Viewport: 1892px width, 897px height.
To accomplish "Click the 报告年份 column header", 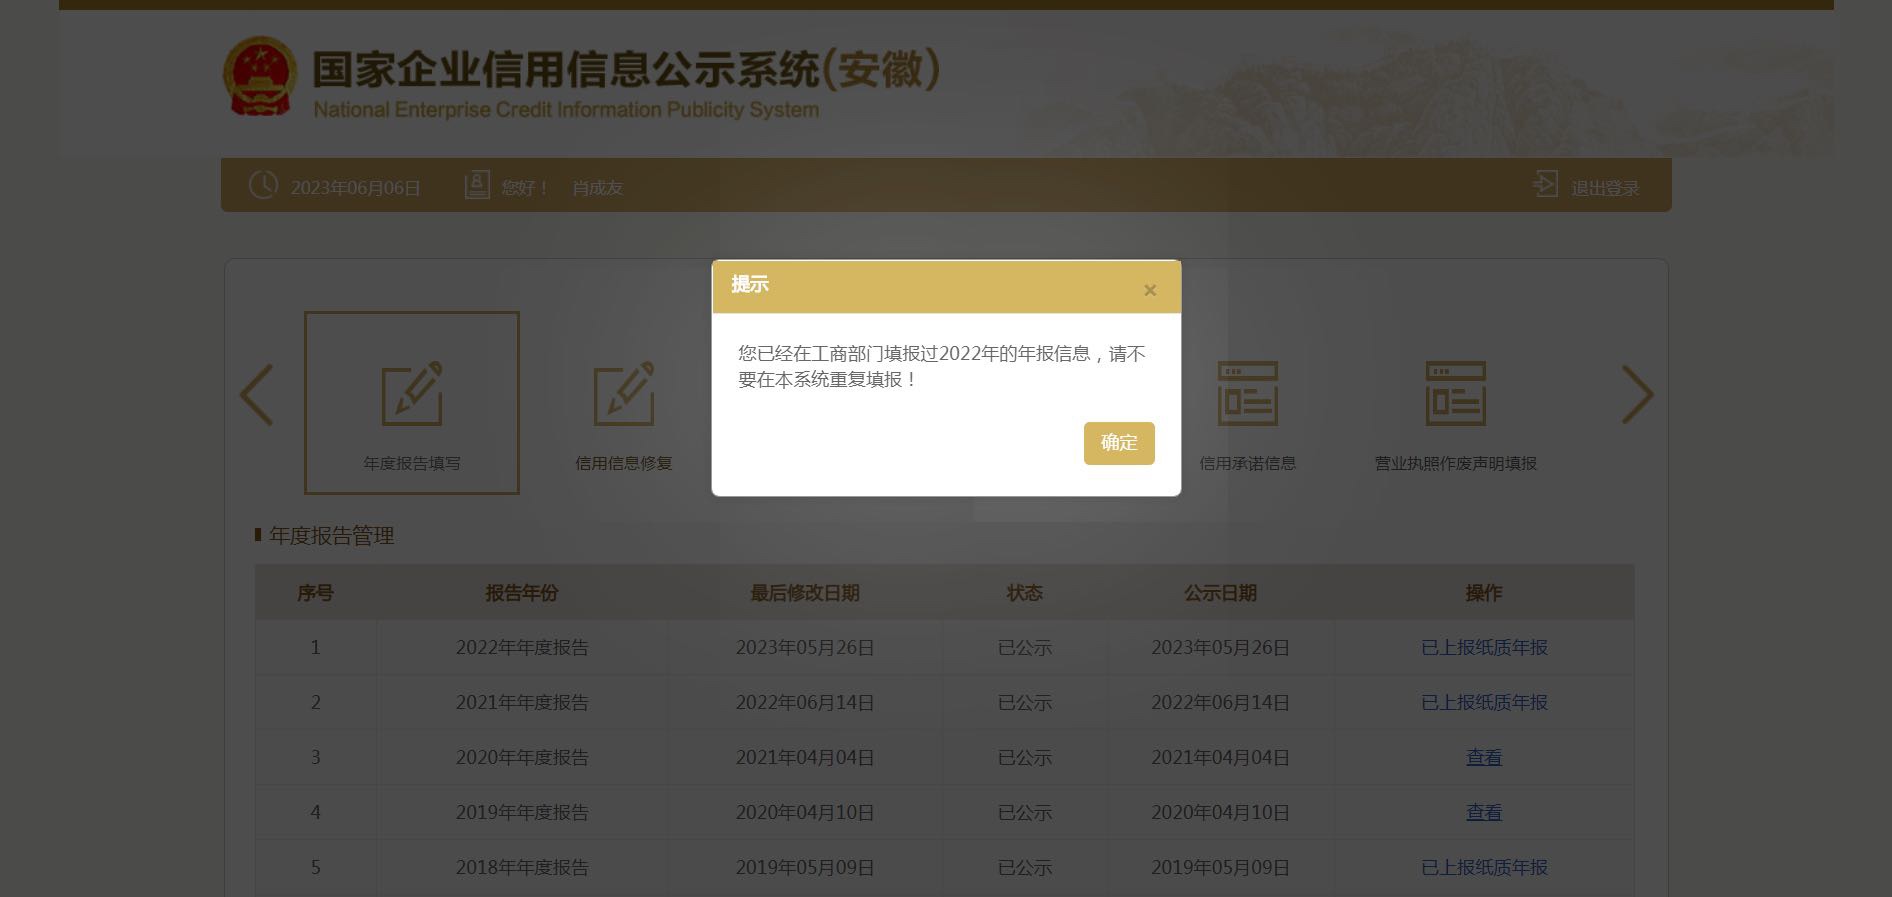I will (521, 593).
